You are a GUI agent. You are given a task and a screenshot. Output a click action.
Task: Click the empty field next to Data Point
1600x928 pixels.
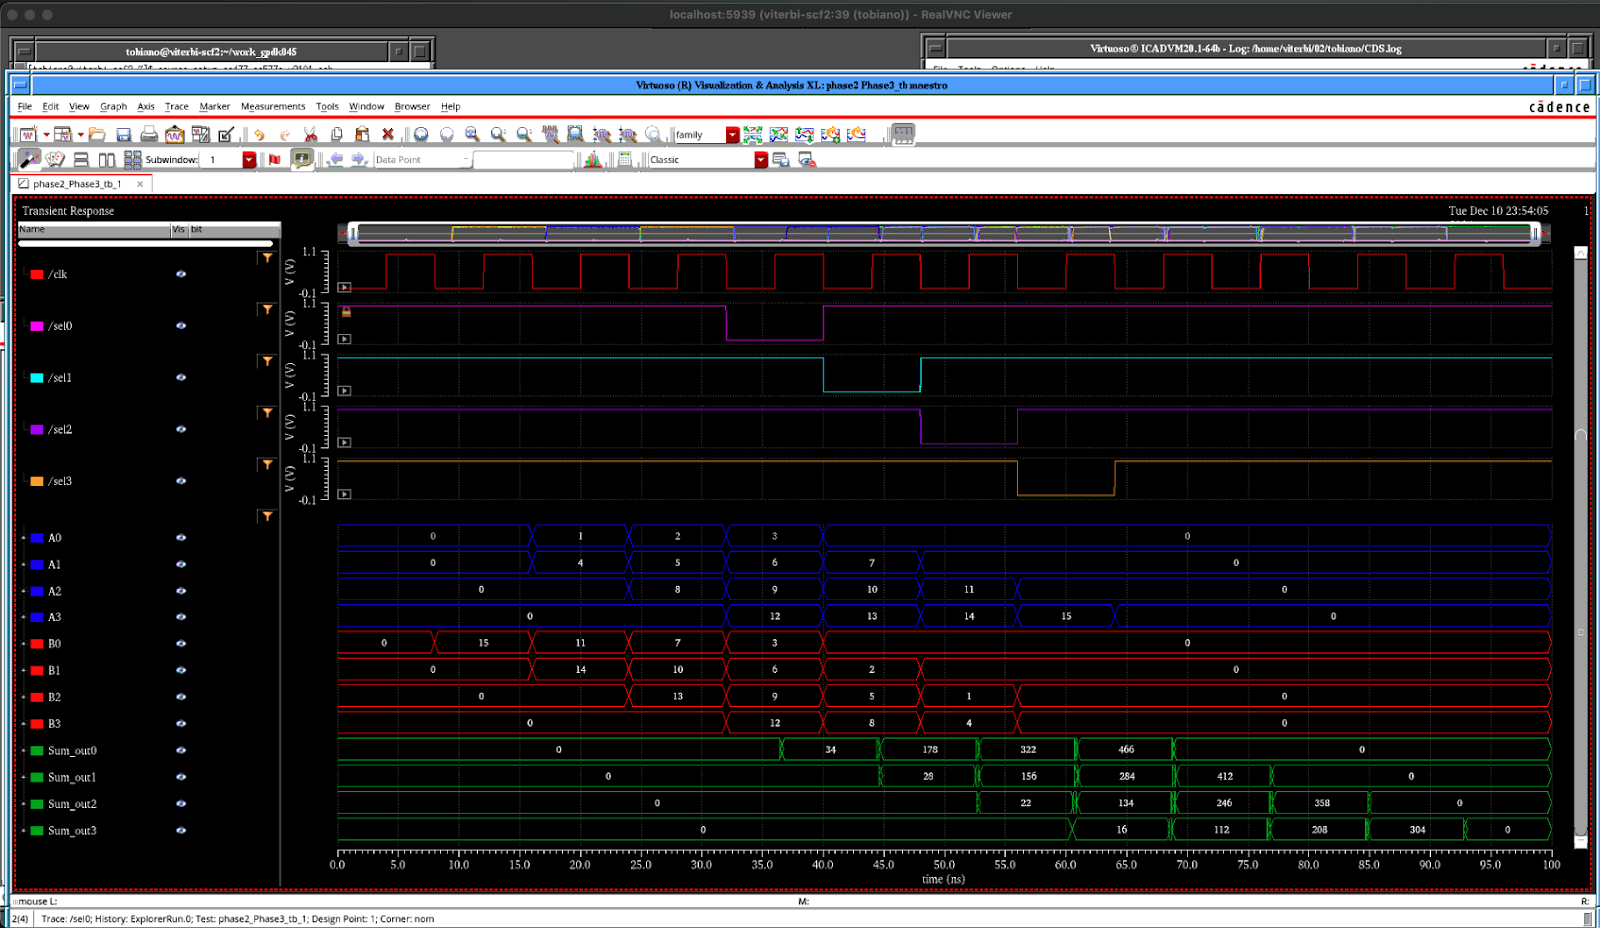click(x=524, y=160)
